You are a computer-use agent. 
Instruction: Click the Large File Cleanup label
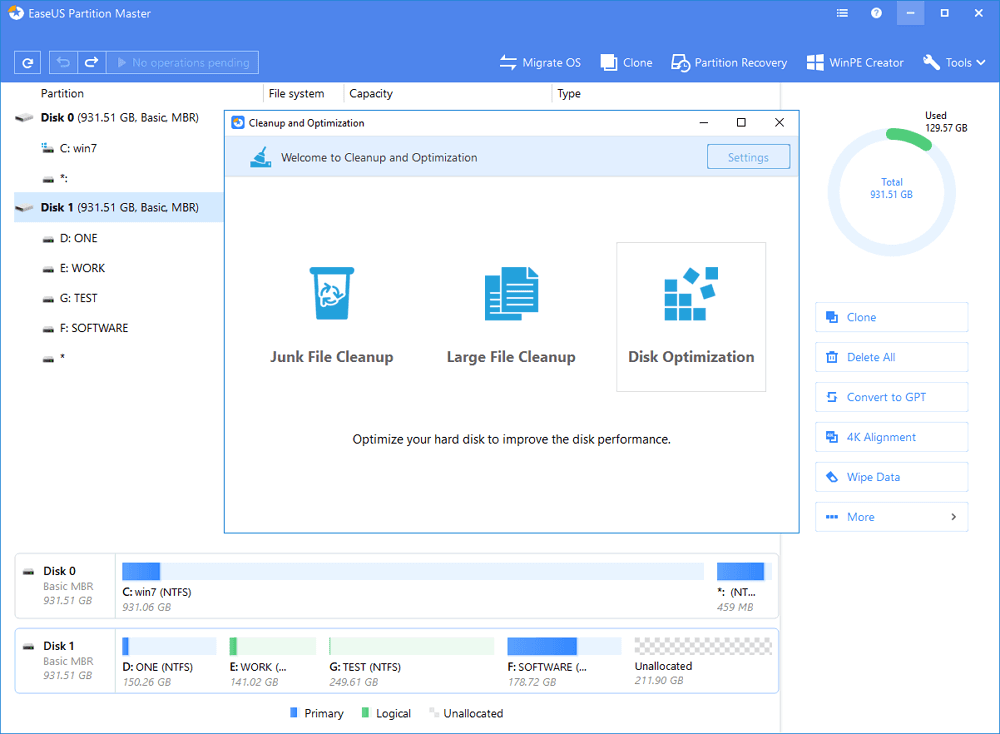point(511,356)
